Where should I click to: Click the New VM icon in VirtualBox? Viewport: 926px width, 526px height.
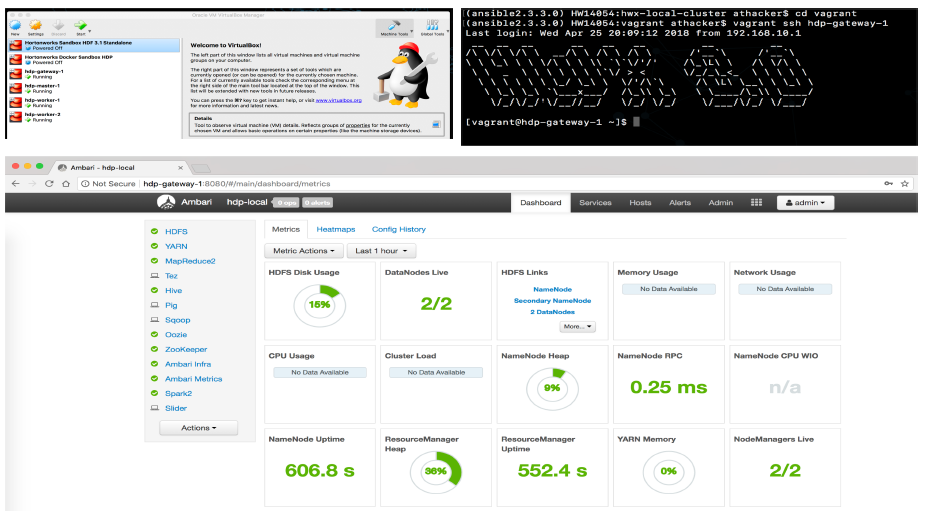click(x=15, y=26)
